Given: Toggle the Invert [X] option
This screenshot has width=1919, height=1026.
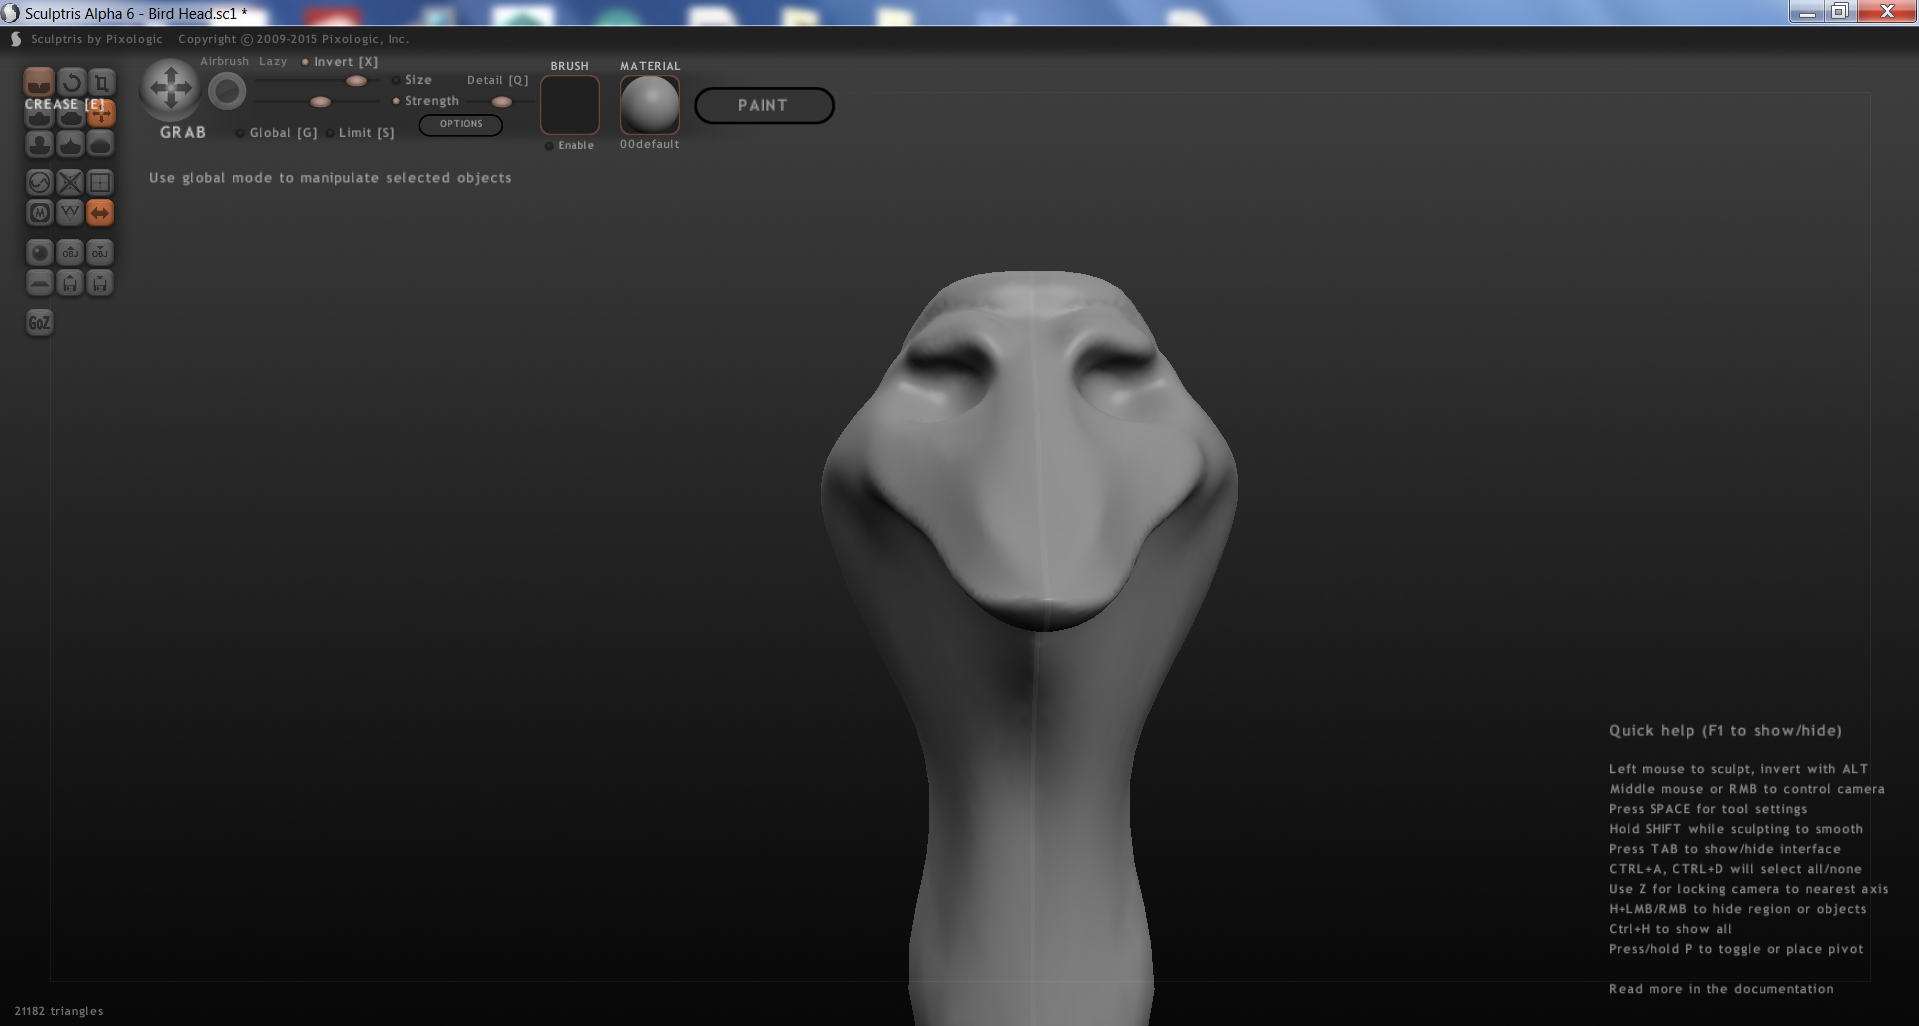Looking at the screenshot, I should [x=340, y=62].
